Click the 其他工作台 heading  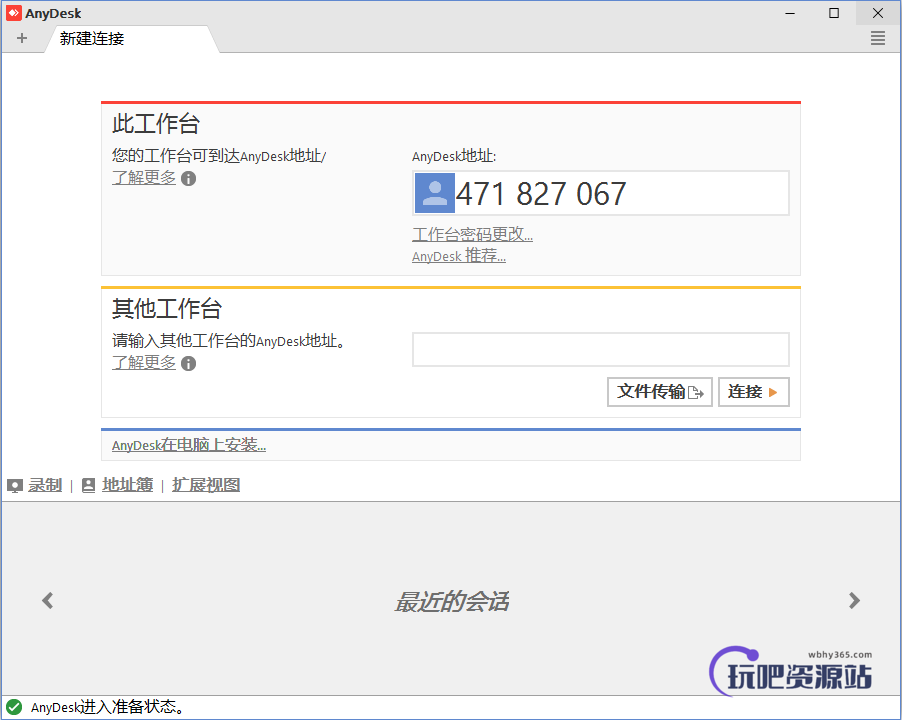click(167, 309)
